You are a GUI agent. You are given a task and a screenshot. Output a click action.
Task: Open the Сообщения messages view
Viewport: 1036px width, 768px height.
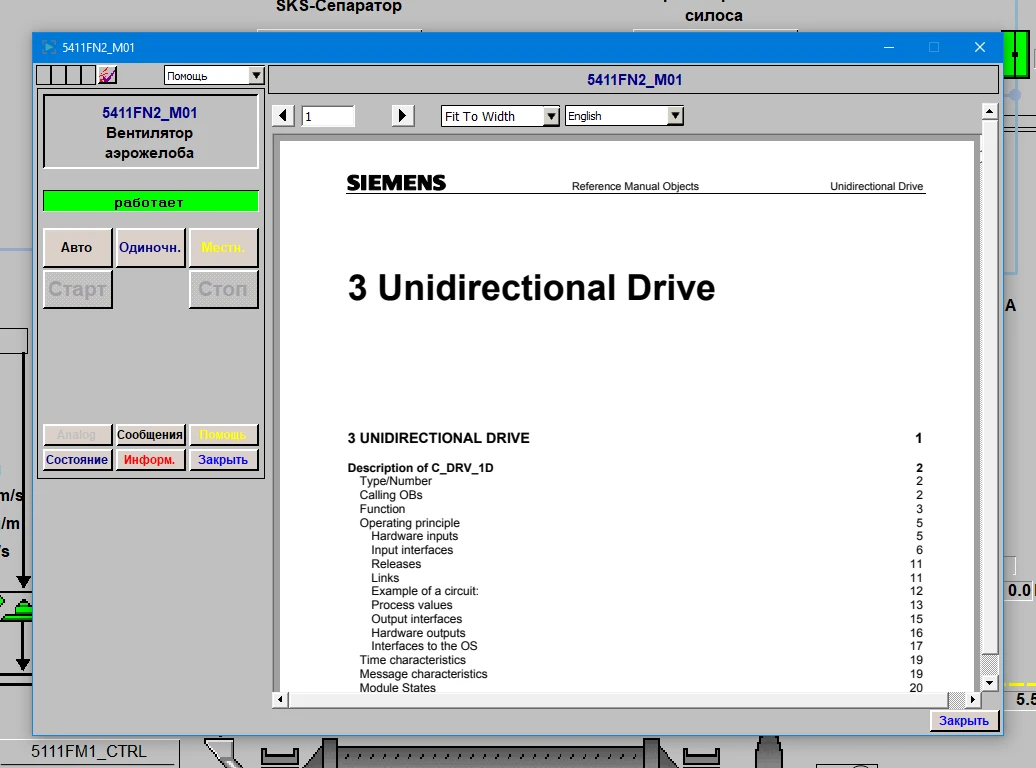point(150,435)
